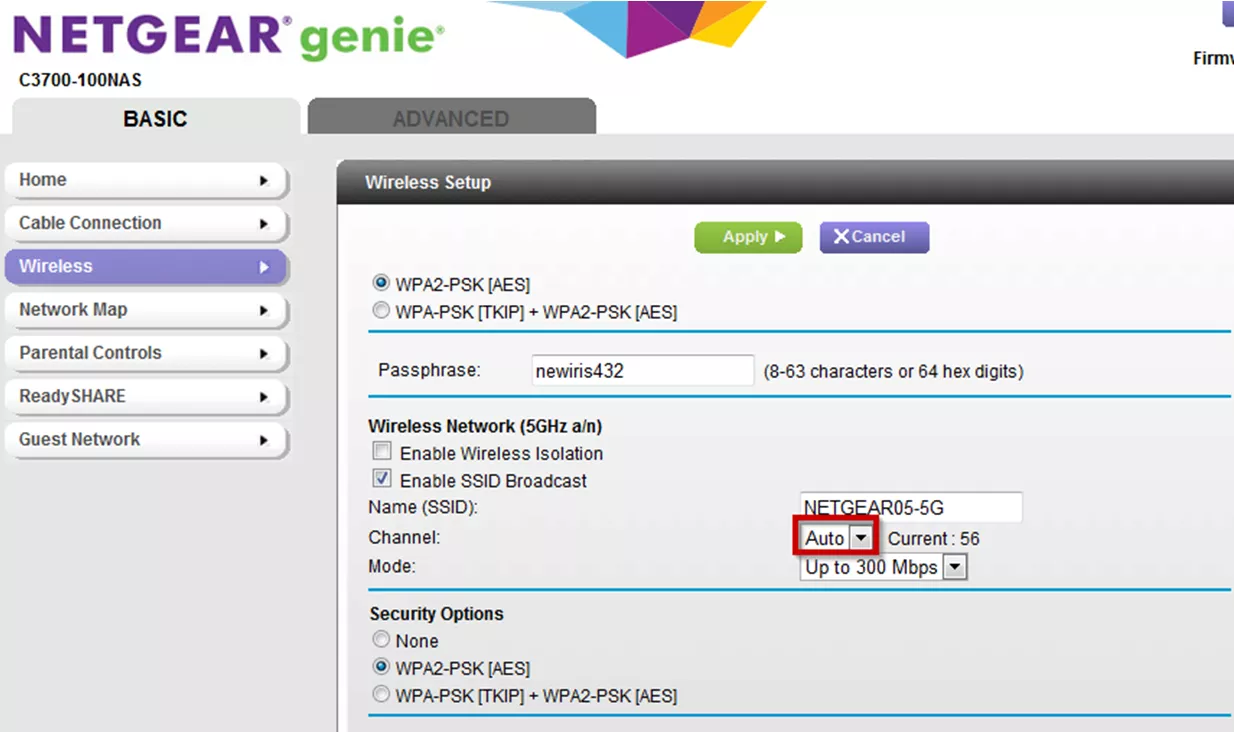
Task: Open Parental Controls page
Action: pos(146,352)
